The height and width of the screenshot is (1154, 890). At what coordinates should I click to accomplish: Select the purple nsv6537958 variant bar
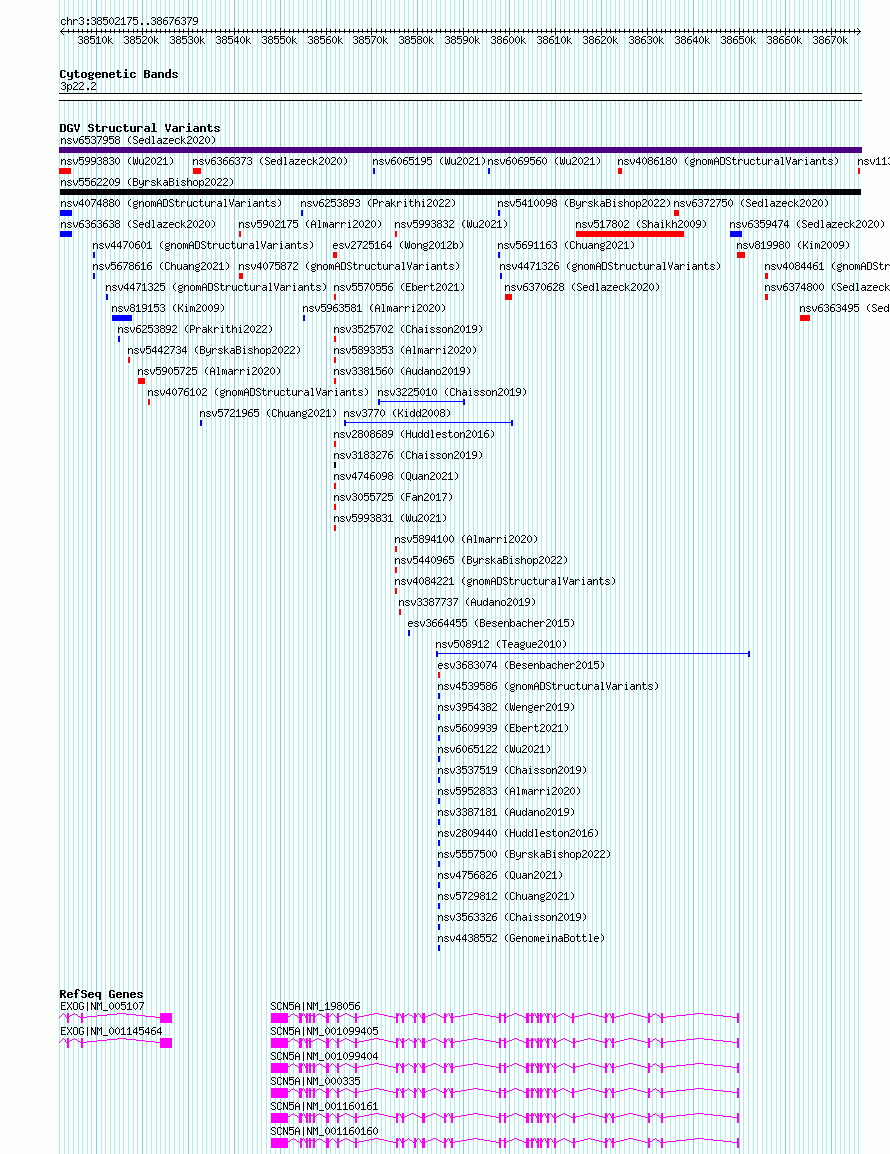(x=460, y=150)
